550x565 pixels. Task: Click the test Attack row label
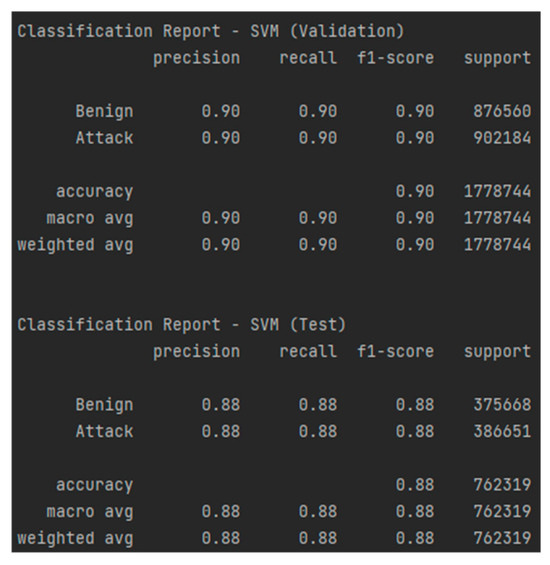pyautogui.click(x=104, y=431)
